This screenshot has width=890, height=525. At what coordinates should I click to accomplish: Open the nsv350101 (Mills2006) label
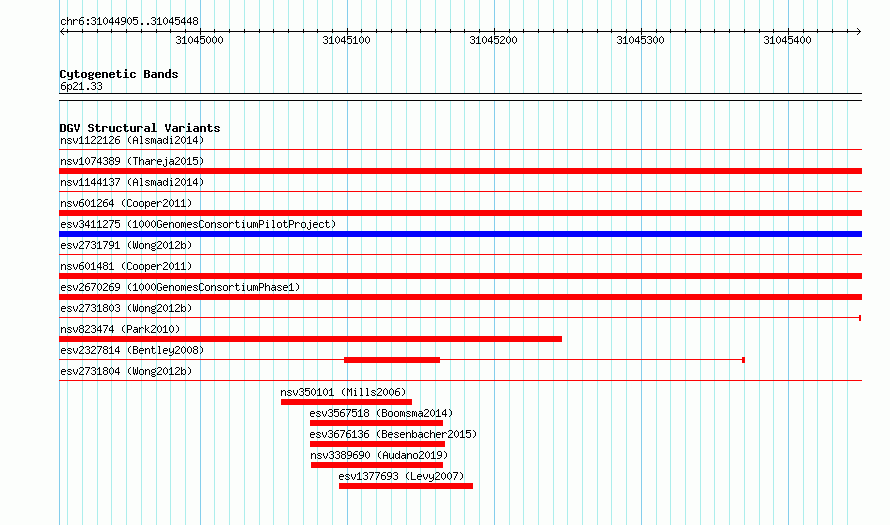[x=343, y=392]
